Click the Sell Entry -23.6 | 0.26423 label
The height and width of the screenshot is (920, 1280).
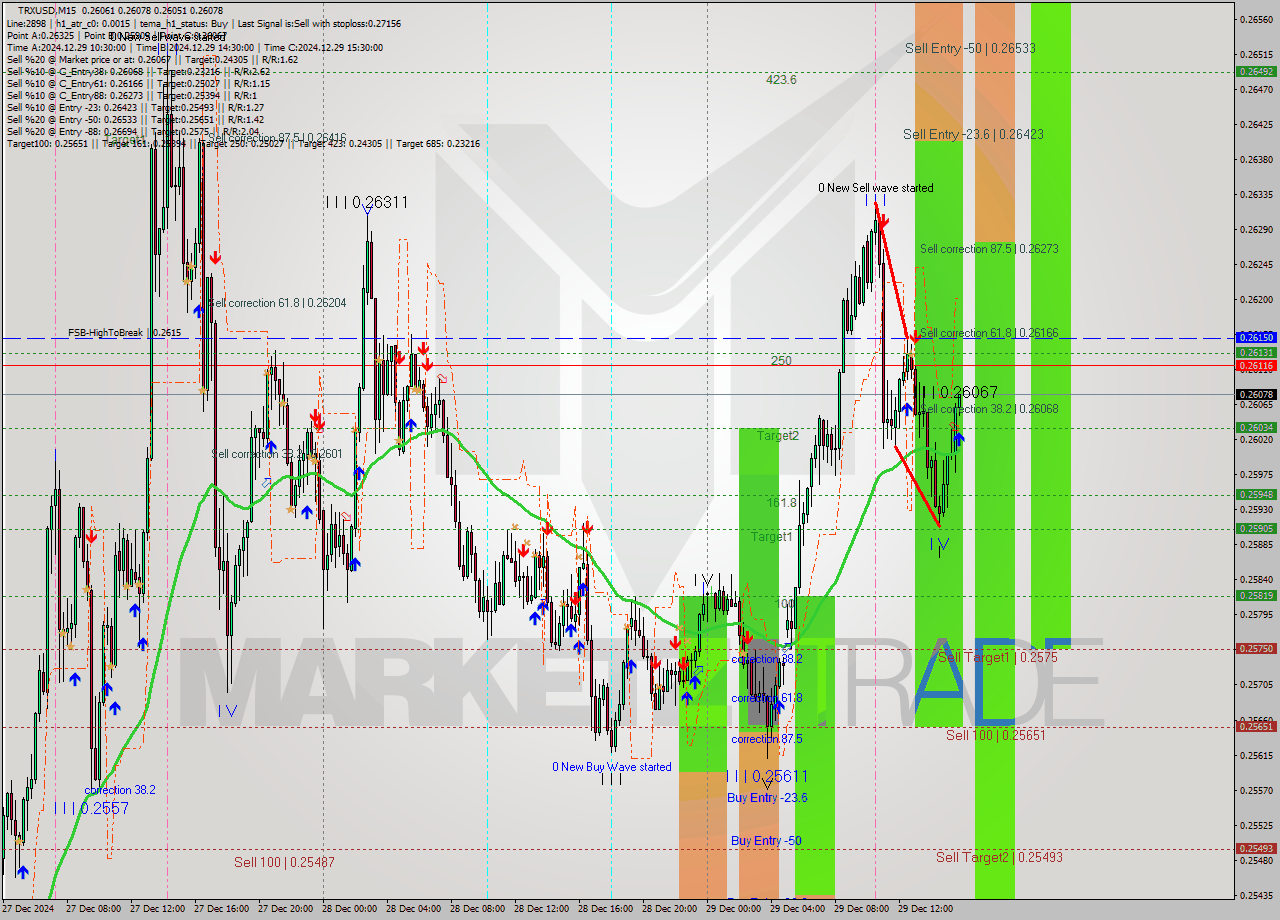[x=973, y=134]
